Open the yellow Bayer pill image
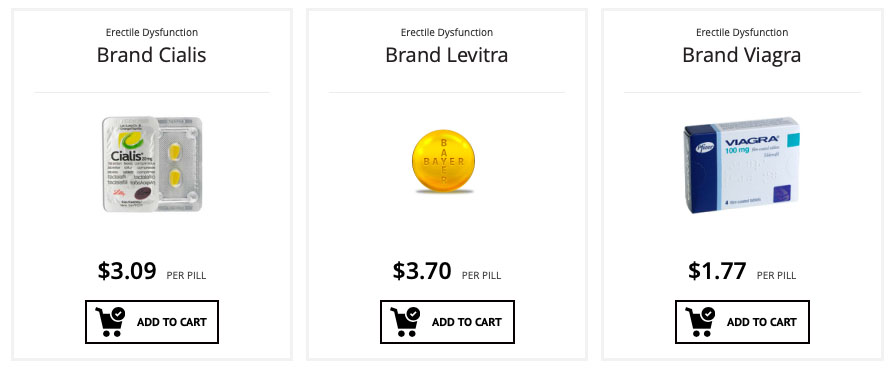 [444, 161]
